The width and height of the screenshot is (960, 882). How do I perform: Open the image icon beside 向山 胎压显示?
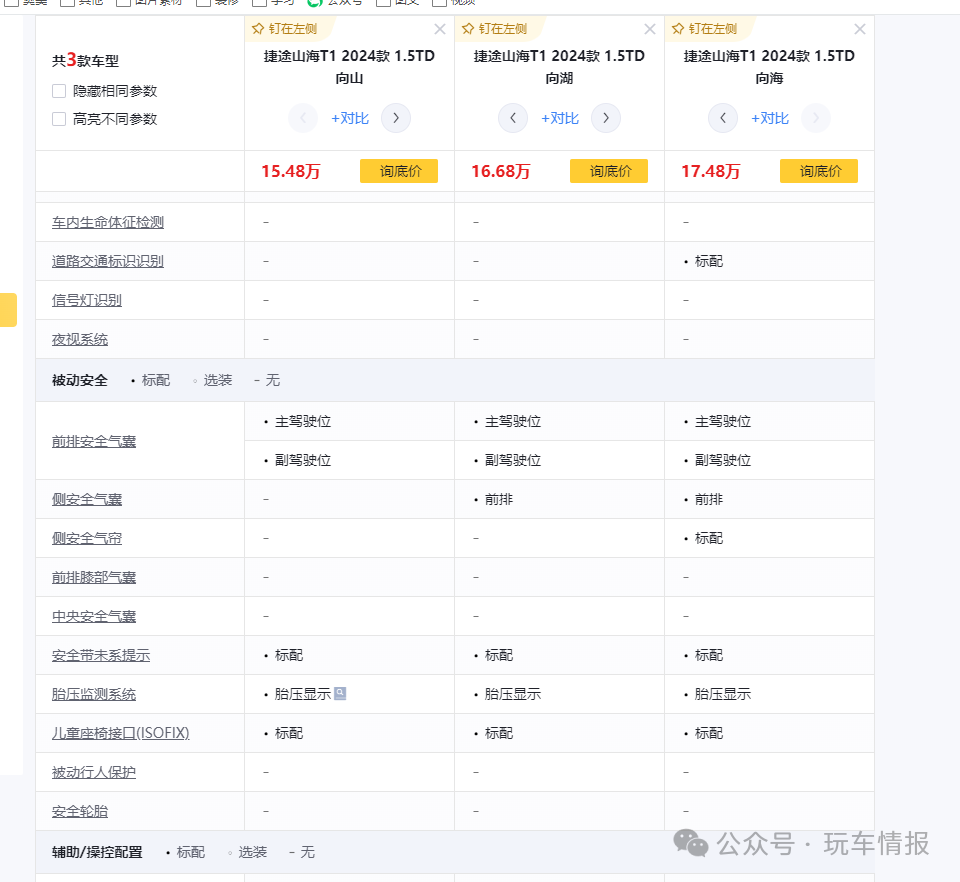tap(340, 693)
